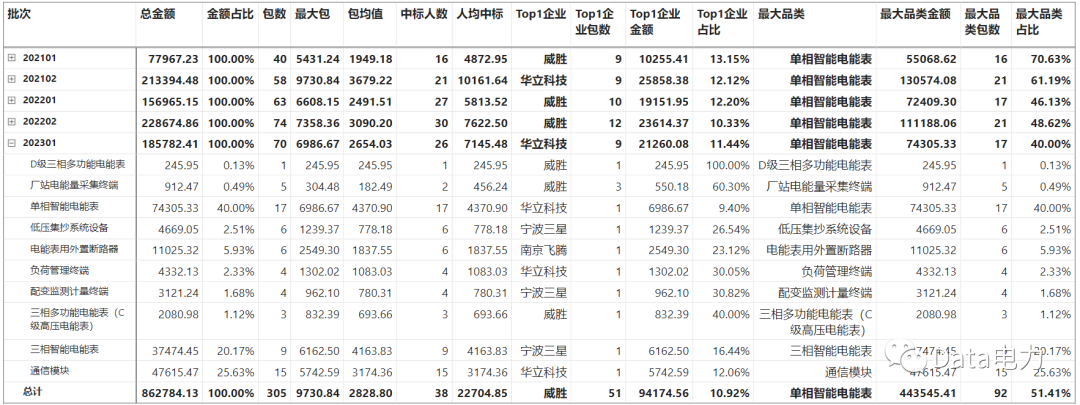1080x405 pixels.
Task: Click 威胜 in the 总计 row
Action: click(555, 393)
